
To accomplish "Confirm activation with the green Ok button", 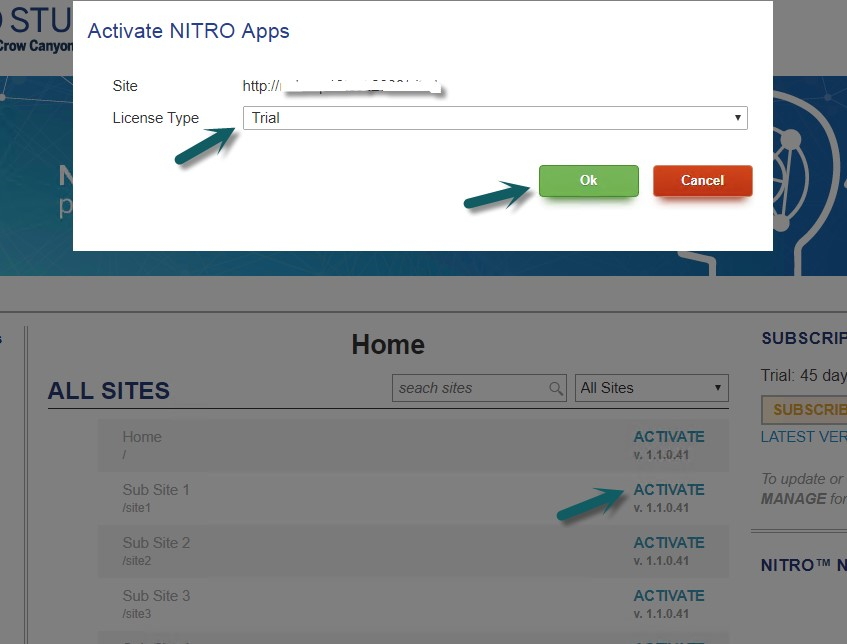I will (588, 180).
